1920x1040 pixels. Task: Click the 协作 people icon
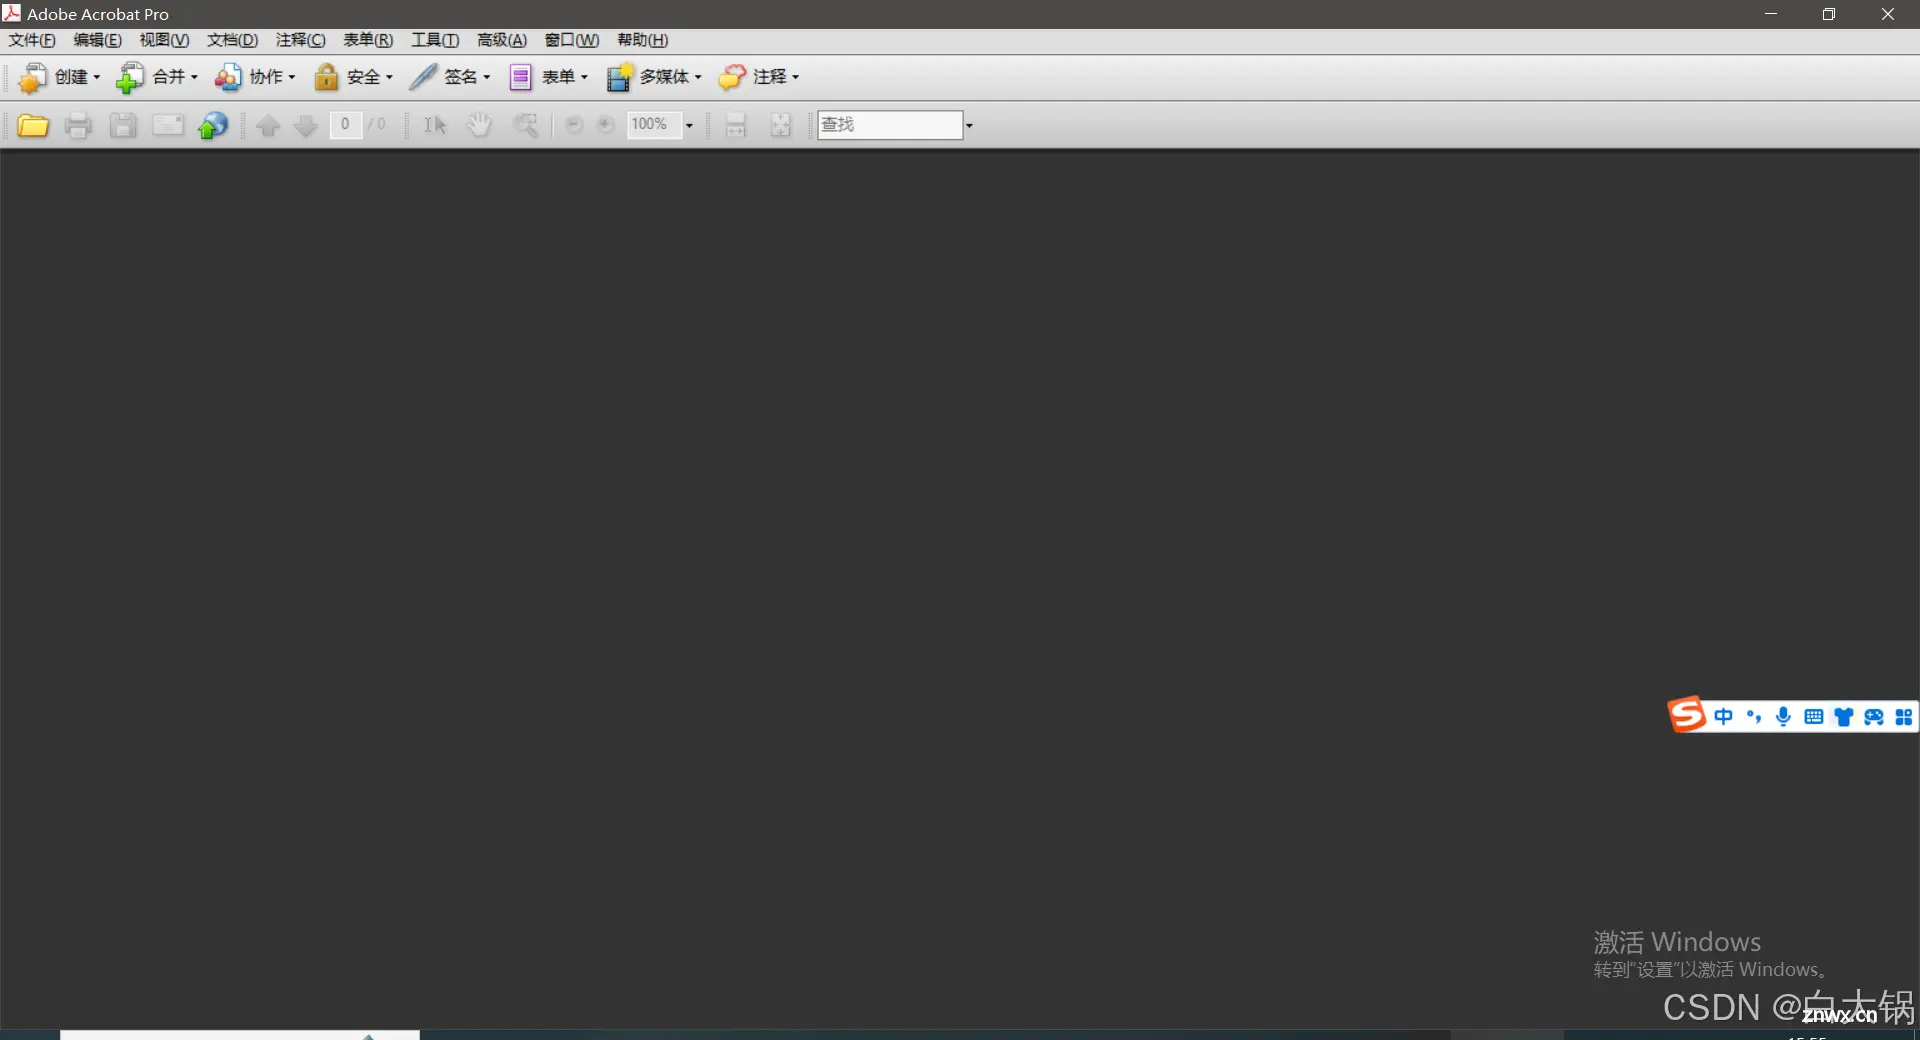228,77
